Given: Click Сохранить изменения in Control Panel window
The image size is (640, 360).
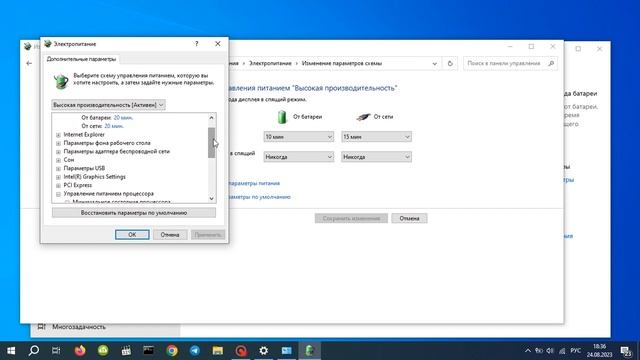Looking at the screenshot, I should [351, 218].
